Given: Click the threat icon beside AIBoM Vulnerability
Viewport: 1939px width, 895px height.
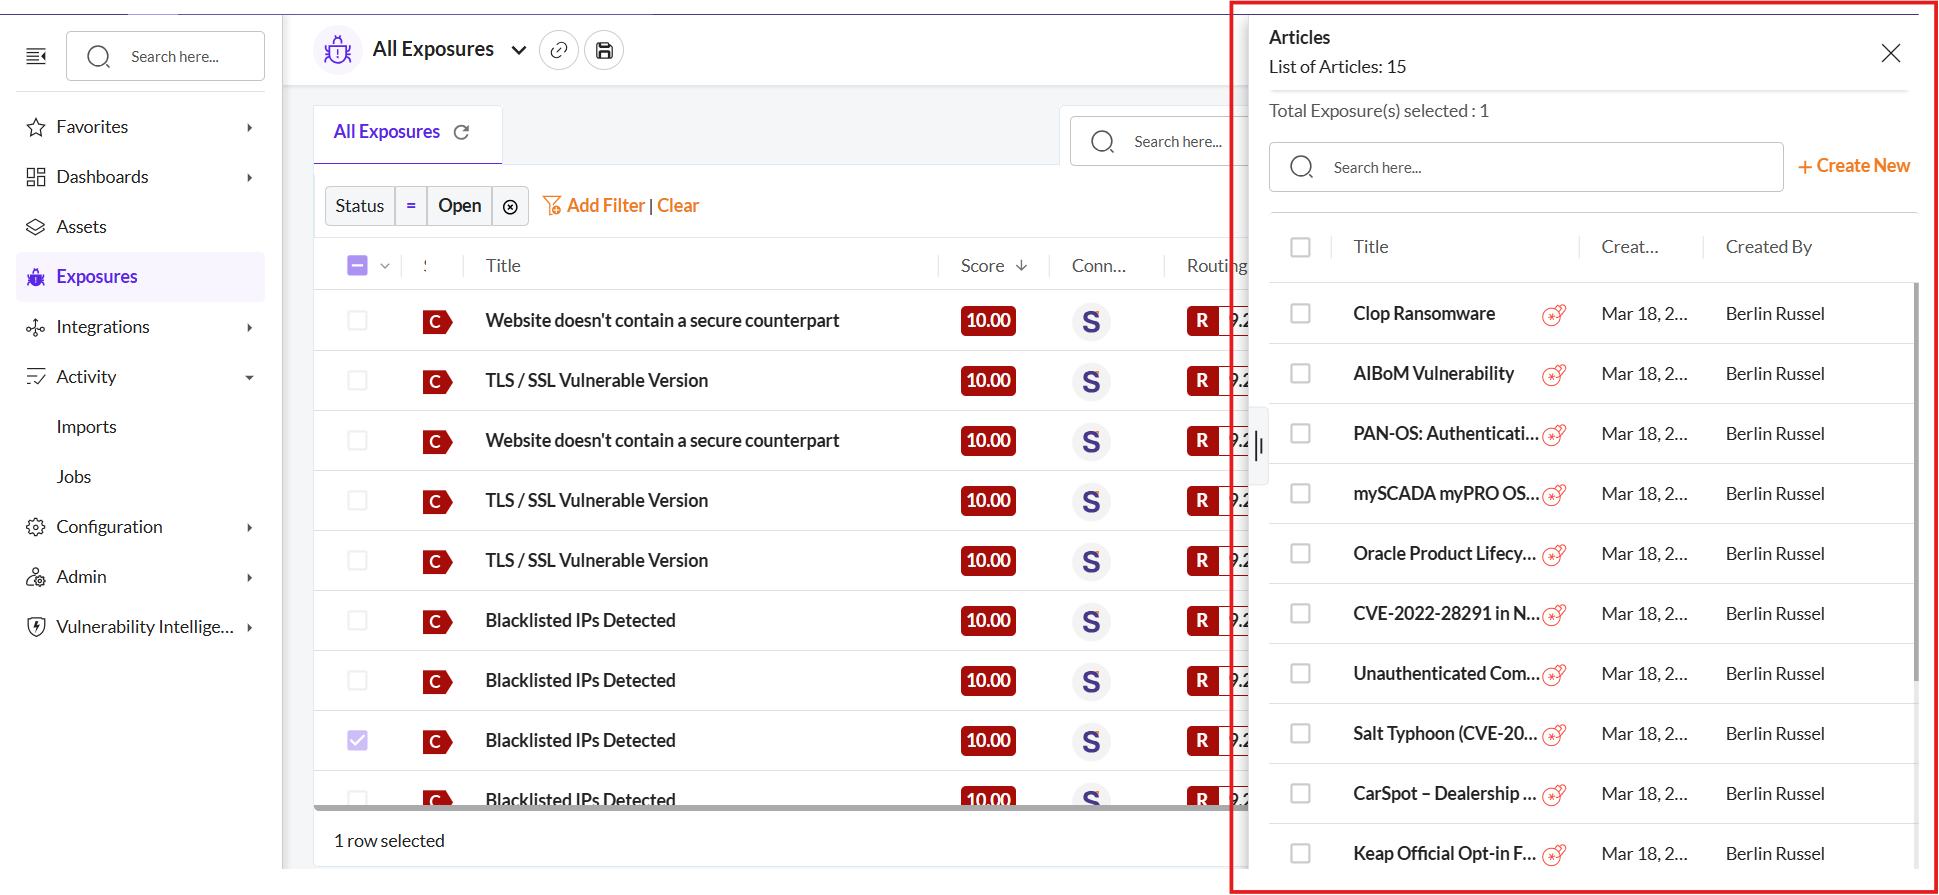Looking at the screenshot, I should [1554, 375].
